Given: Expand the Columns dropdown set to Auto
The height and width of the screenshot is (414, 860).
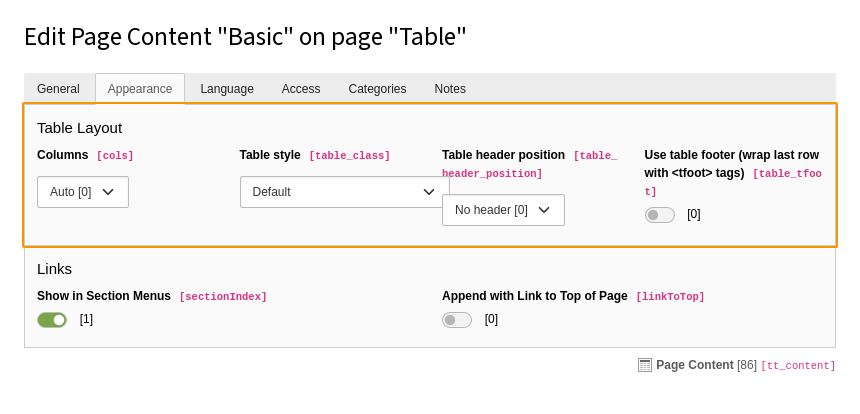Looking at the screenshot, I should 83,192.
